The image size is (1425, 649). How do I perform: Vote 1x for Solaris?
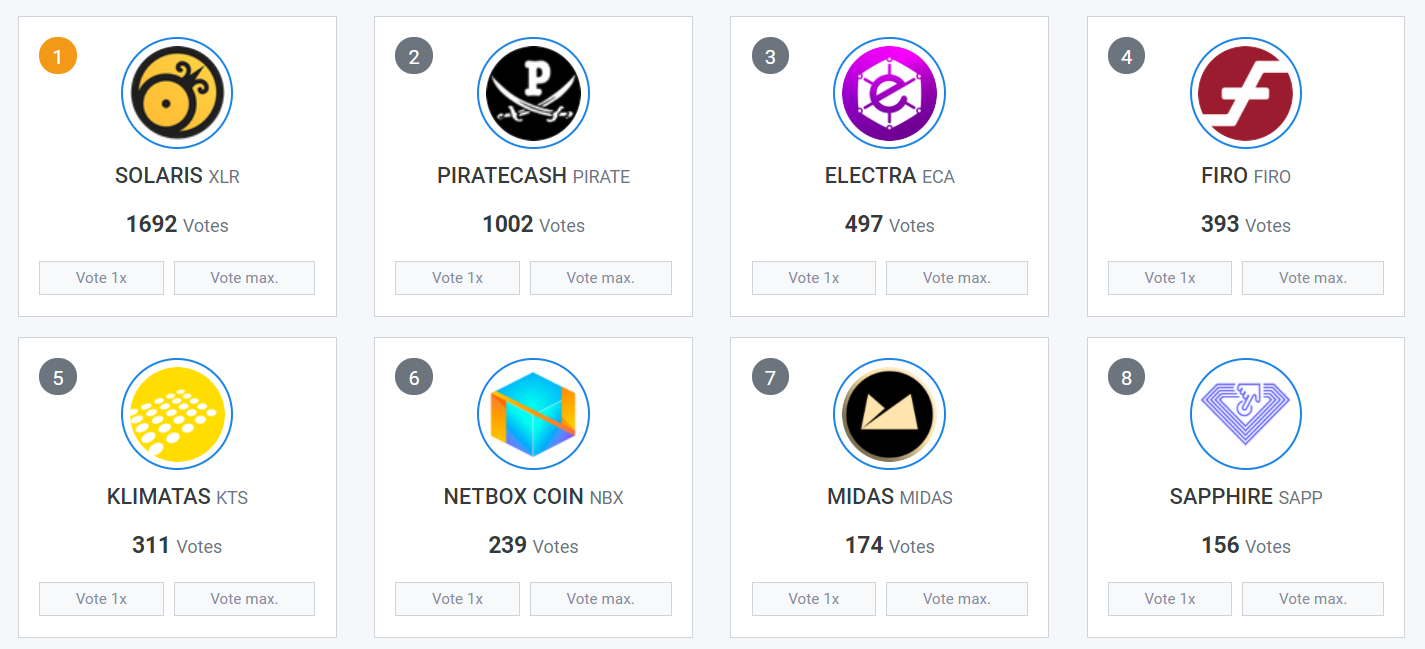[x=101, y=278]
